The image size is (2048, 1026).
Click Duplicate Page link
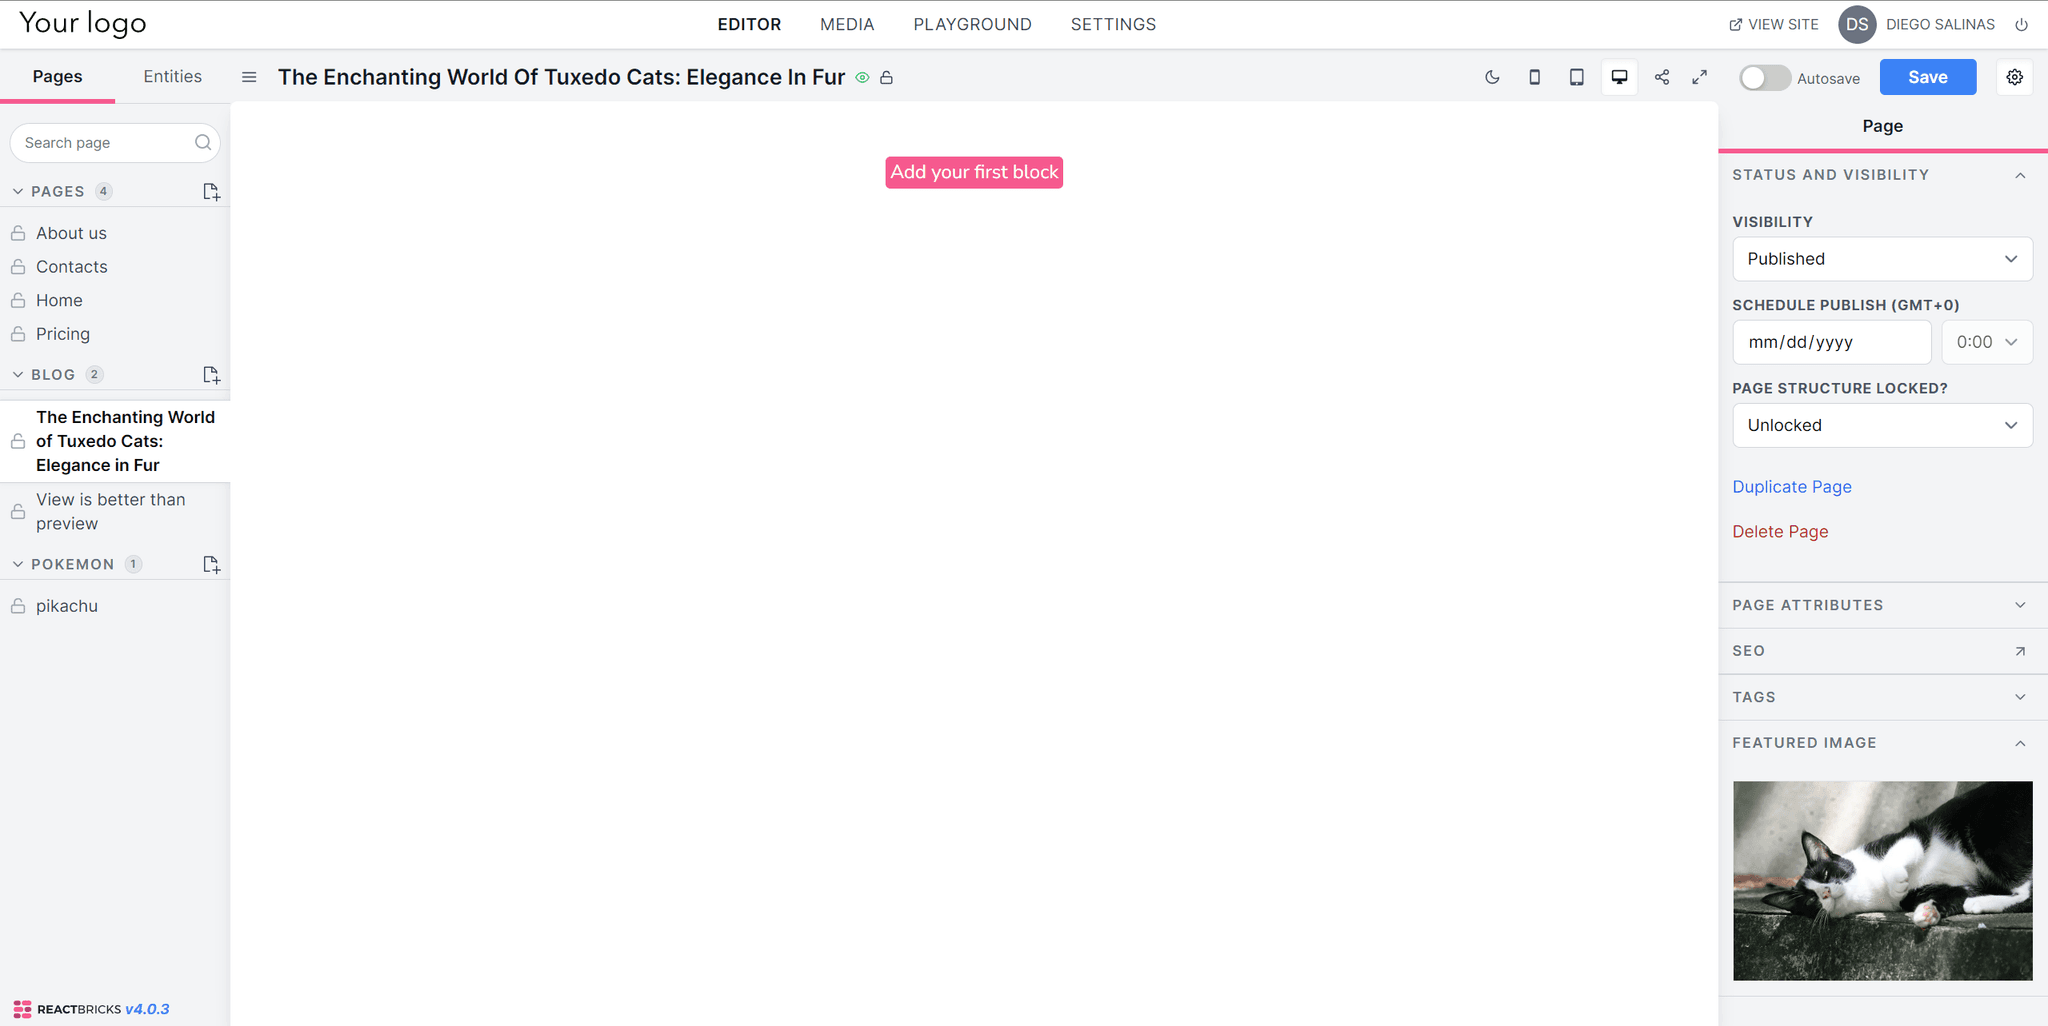point(1791,487)
